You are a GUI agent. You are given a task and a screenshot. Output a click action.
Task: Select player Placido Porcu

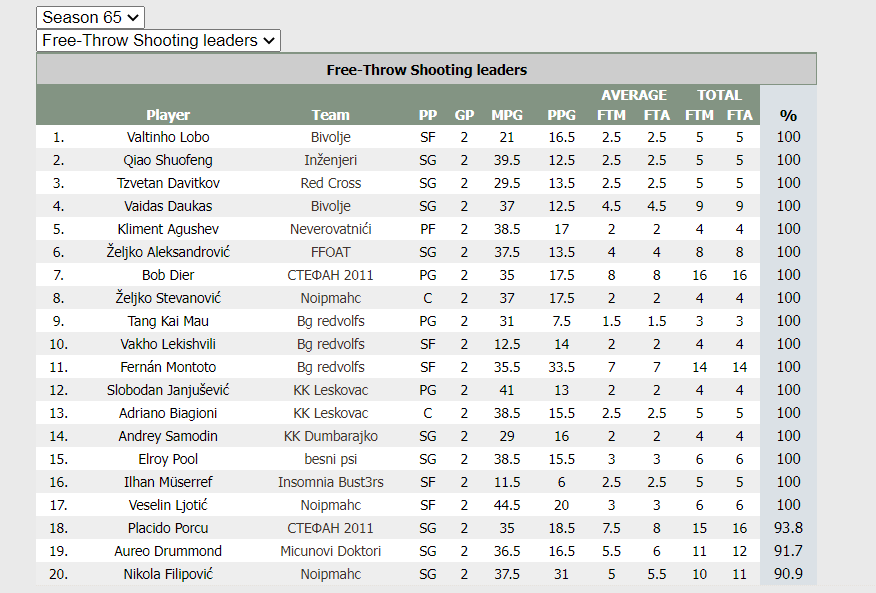pyautogui.click(x=168, y=528)
